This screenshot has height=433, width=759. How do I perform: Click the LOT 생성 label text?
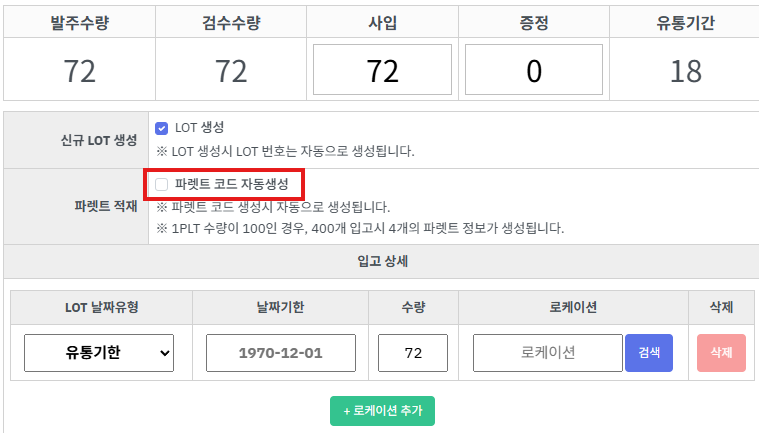pos(199,128)
